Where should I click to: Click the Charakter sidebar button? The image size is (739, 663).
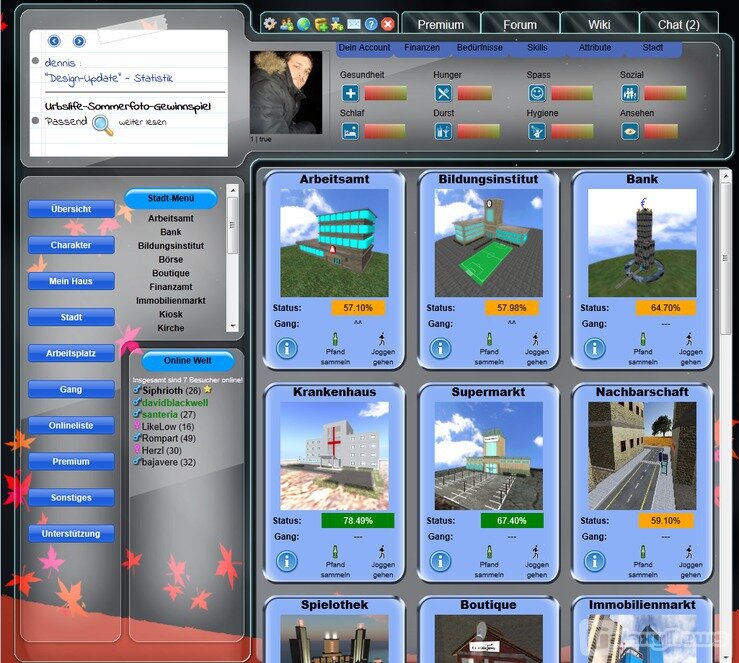[x=71, y=245]
